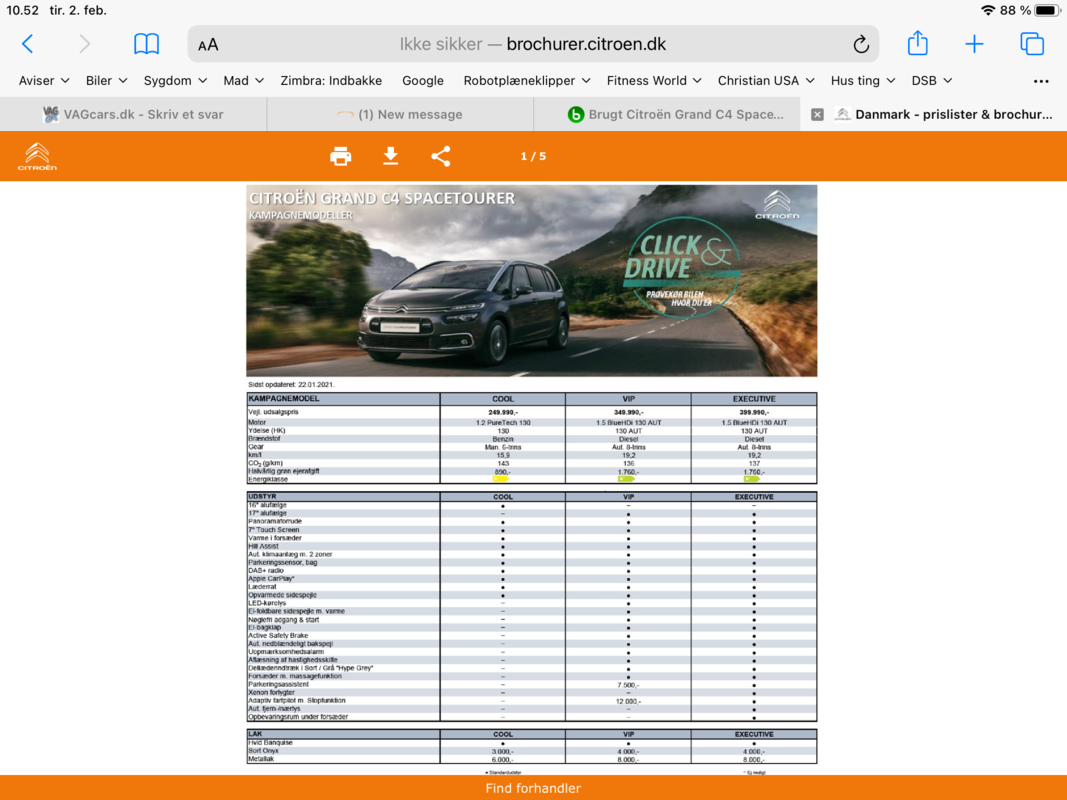
Task: Expand the Aviser bookmarks folder
Action: pyautogui.click(x=44, y=80)
